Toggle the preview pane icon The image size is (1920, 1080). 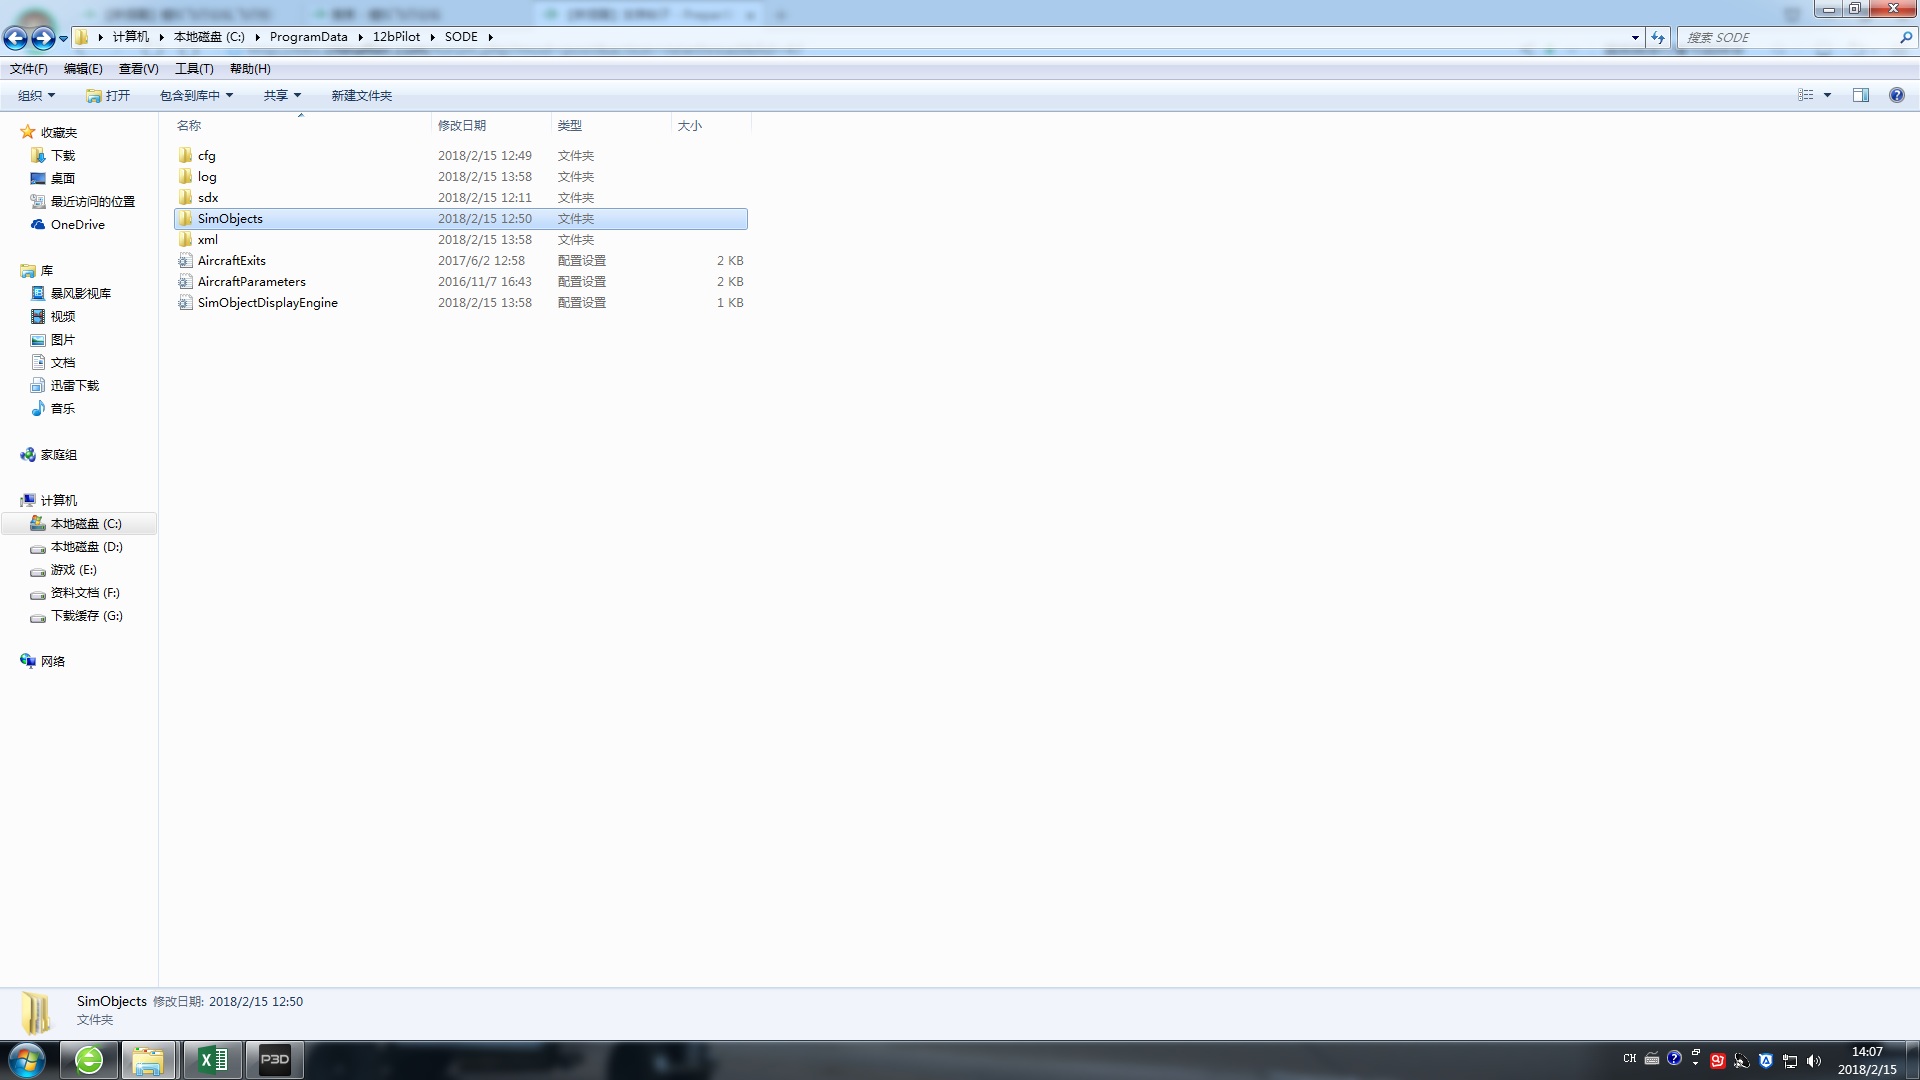pyautogui.click(x=1860, y=95)
